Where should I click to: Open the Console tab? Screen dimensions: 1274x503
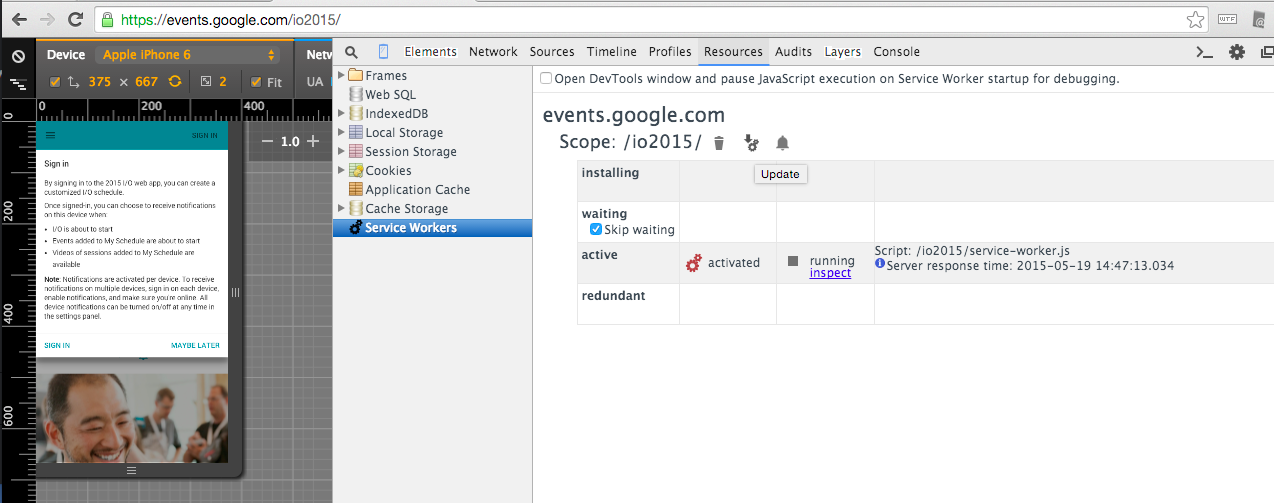[x=897, y=52]
